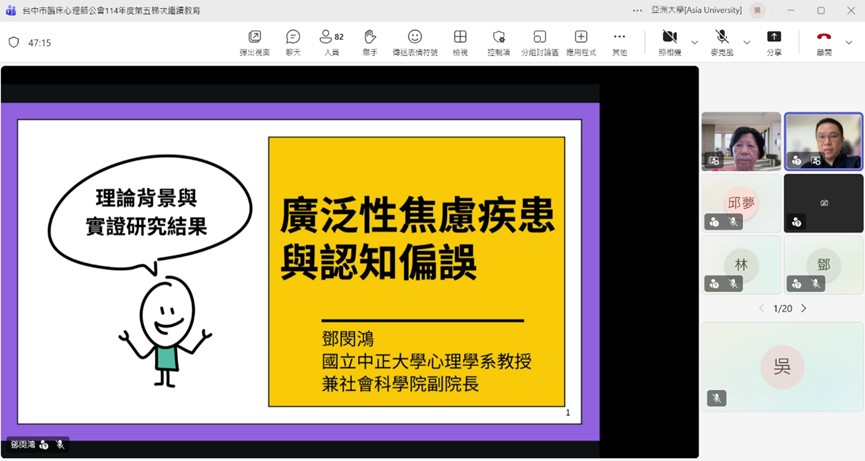
Task: Open the chat (聊天) panel
Action: [293, 42]
